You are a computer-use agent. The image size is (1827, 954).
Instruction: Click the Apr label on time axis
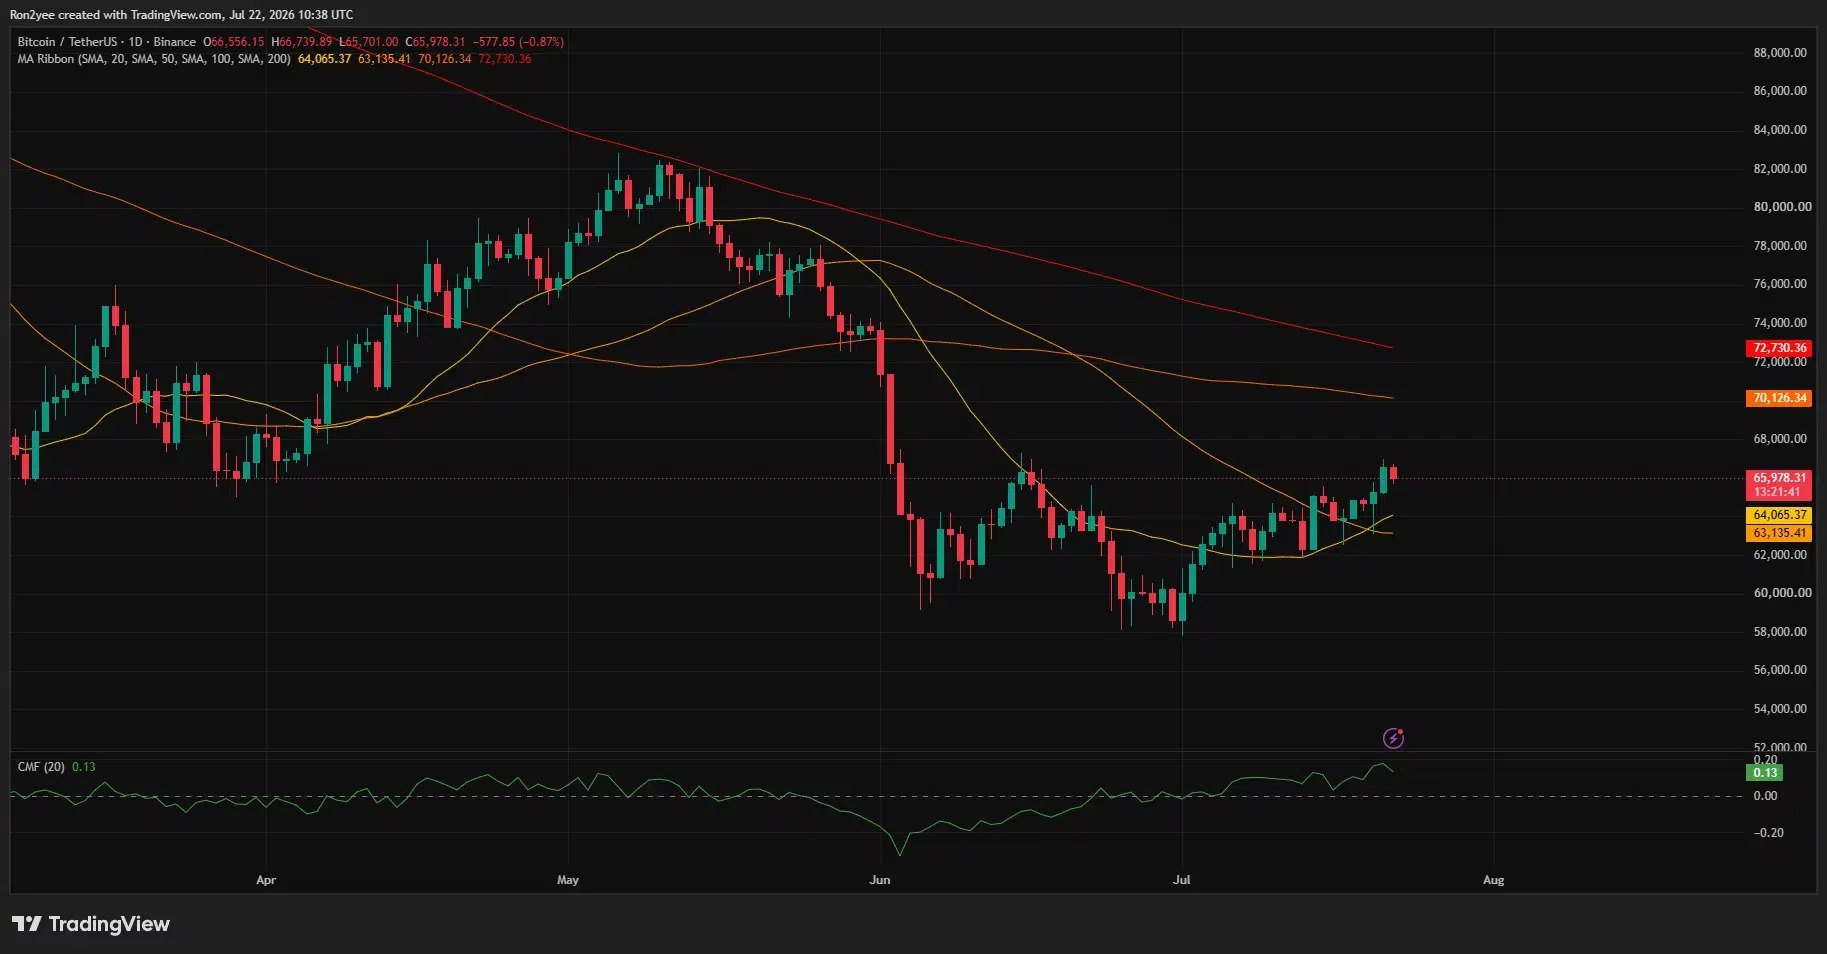266,880
